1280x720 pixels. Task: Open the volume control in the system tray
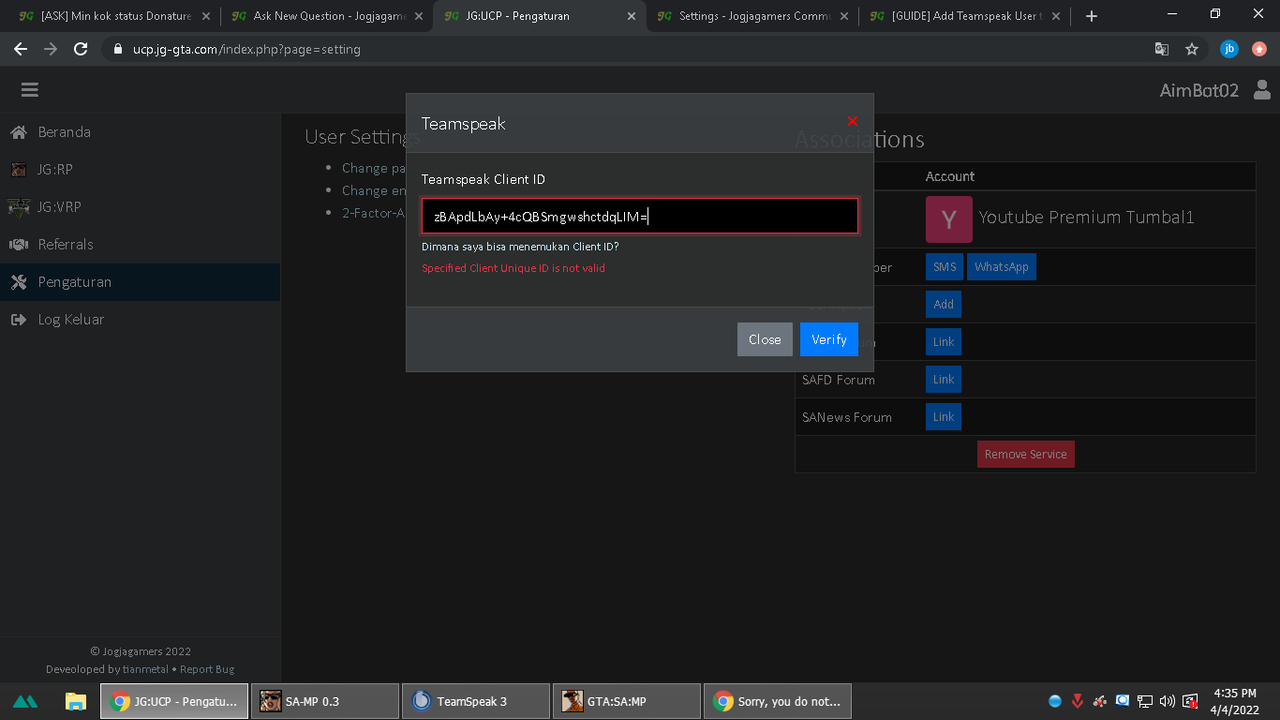(1167, 701)
